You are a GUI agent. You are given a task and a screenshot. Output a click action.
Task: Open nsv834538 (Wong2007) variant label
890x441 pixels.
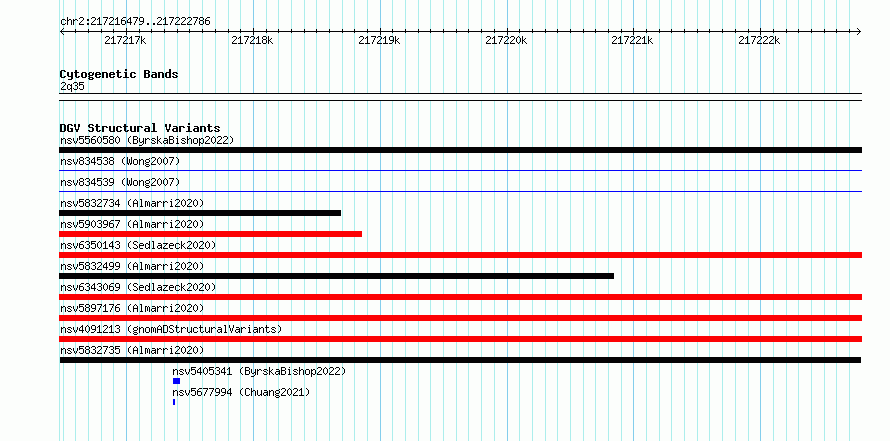pos(120,162)
